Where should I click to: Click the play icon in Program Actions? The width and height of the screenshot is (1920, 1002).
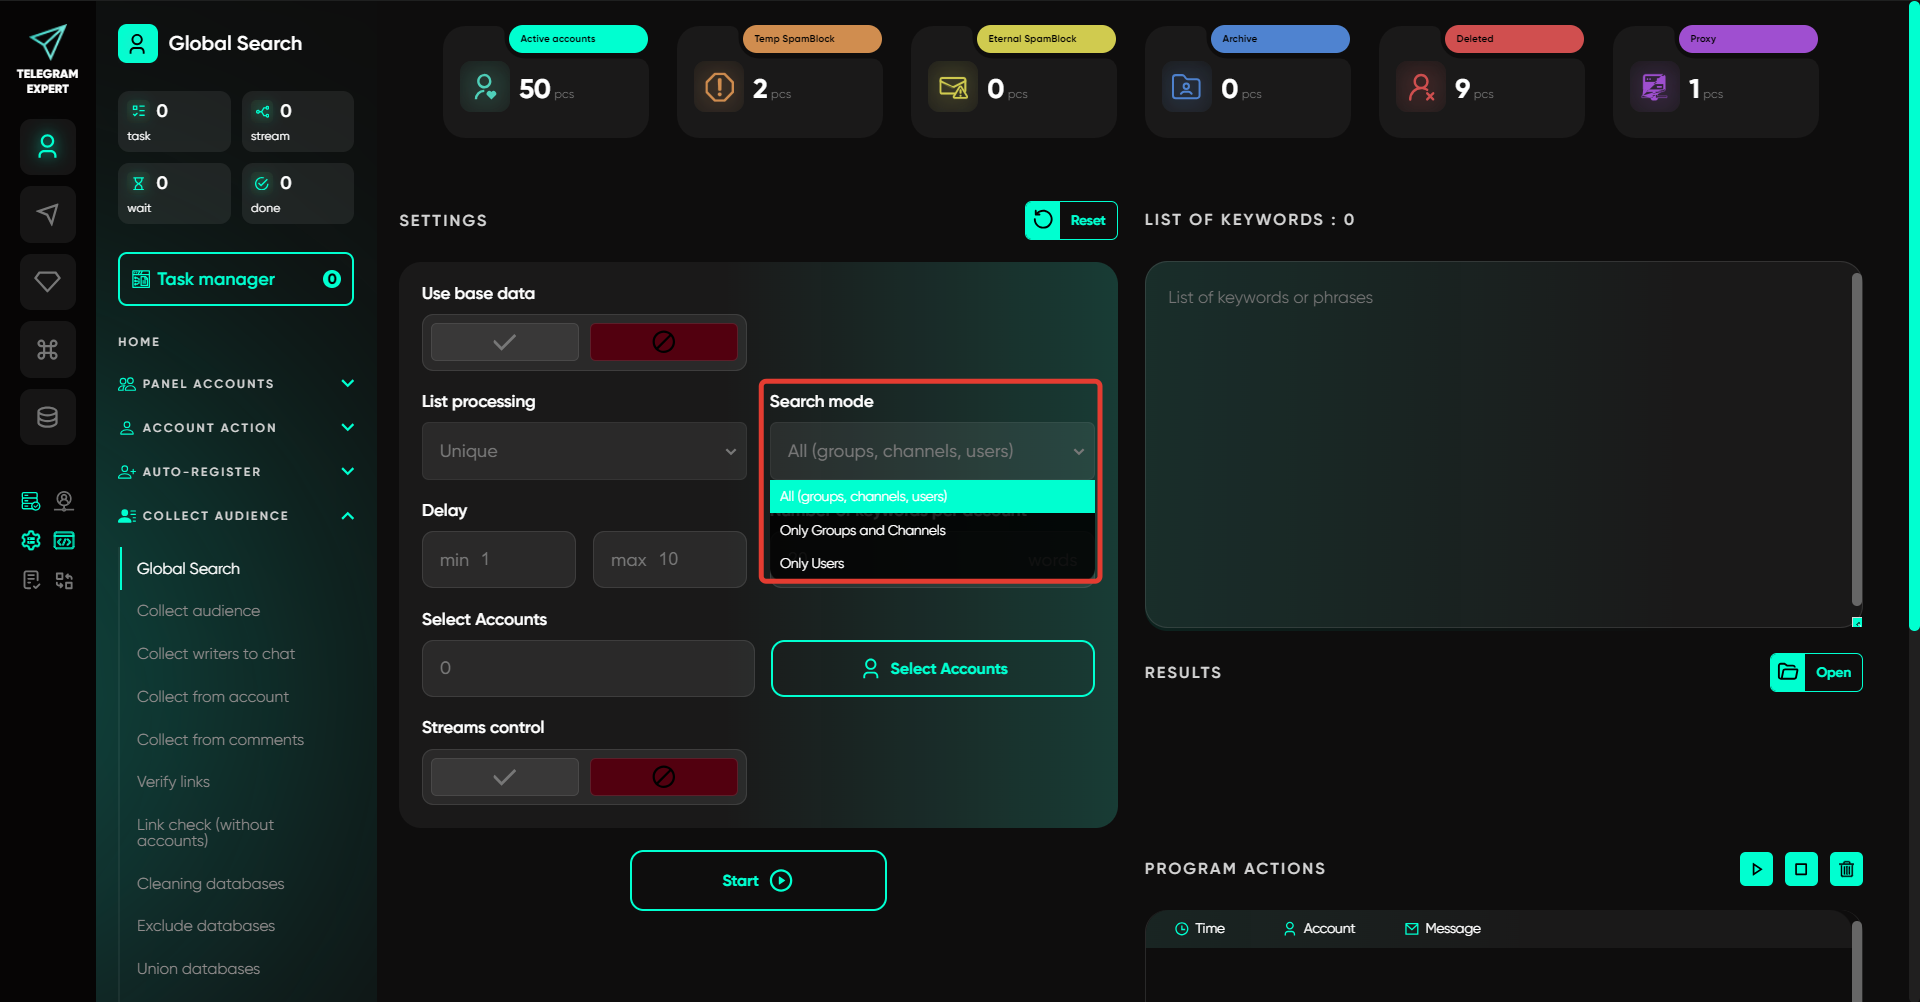[1756, 869]
